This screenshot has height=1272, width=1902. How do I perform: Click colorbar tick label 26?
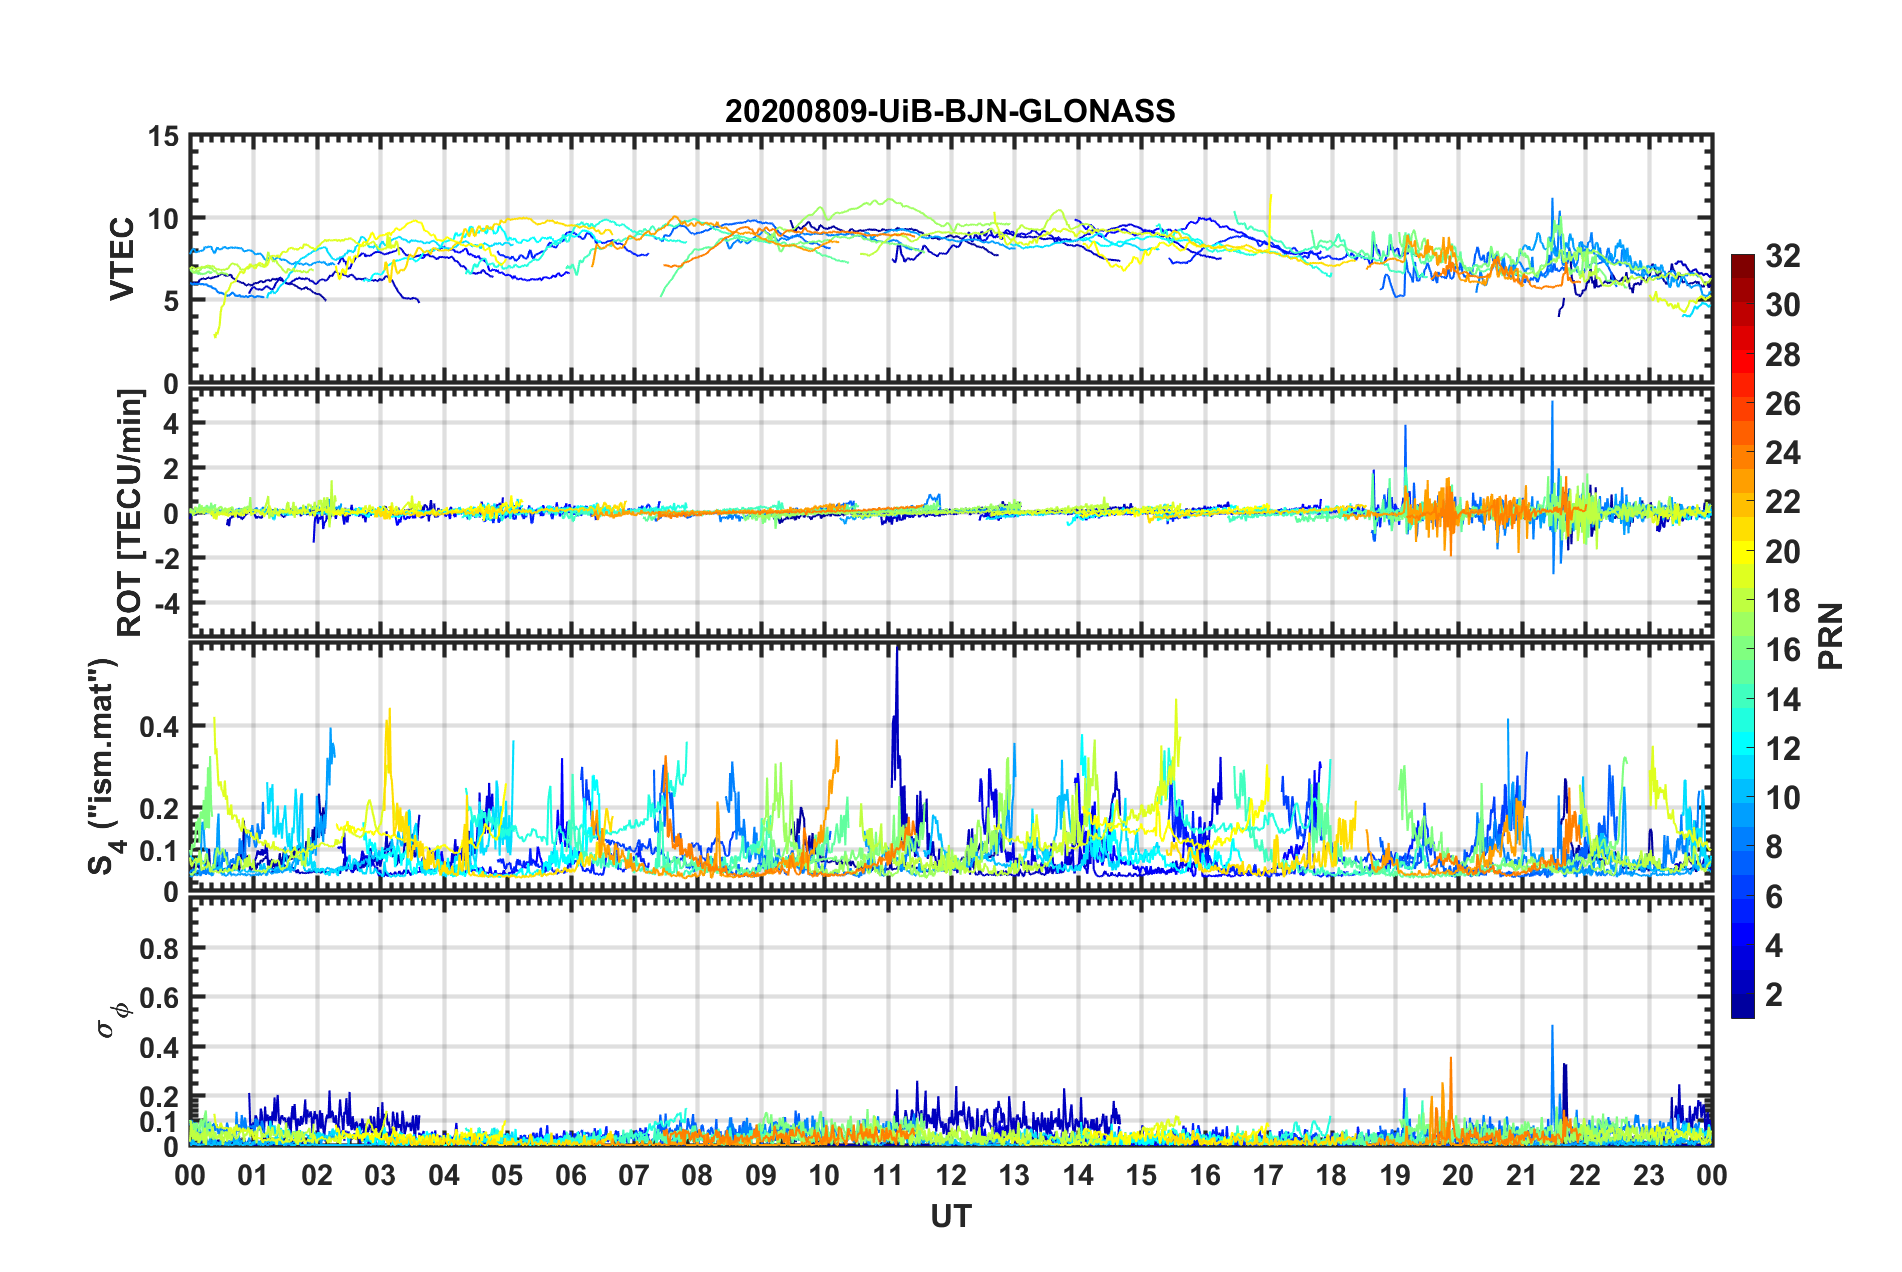point(1783,404)
